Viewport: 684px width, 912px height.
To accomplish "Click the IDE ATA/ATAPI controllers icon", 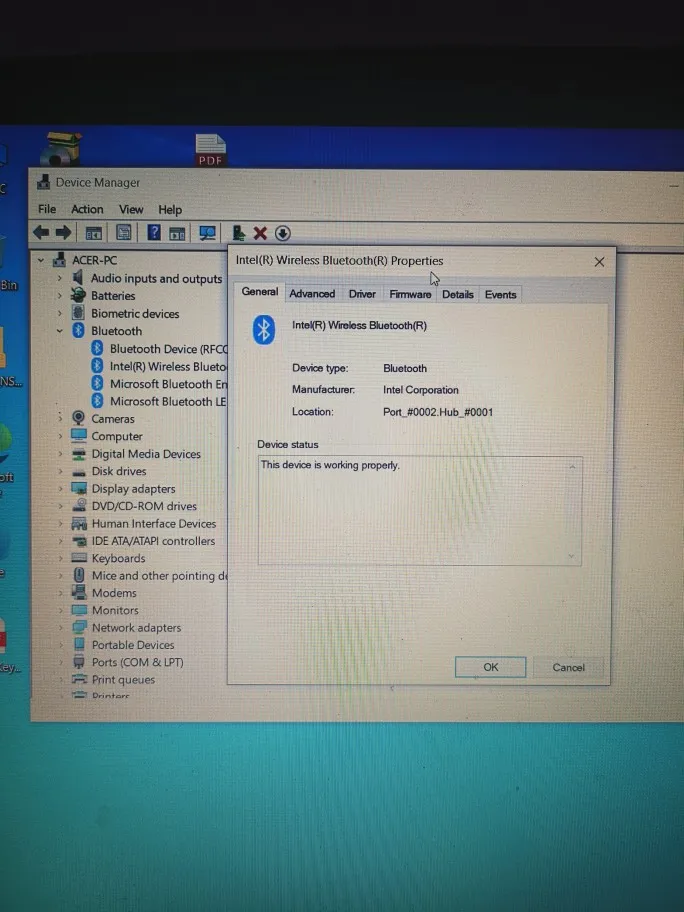I will click(x=79, y=541).
